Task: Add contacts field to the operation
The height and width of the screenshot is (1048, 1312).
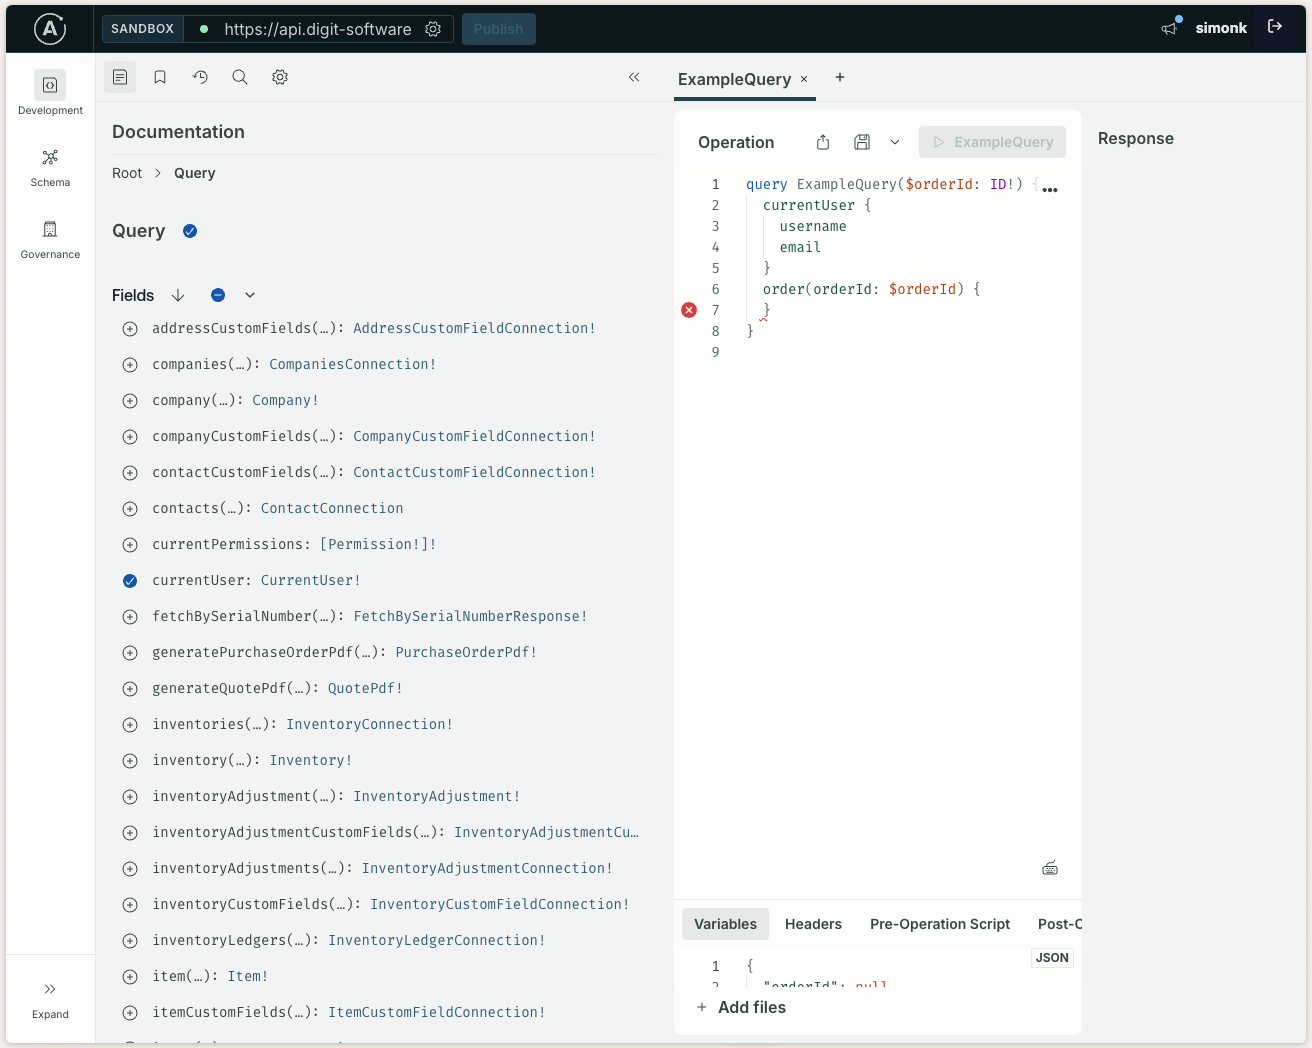Action: 130,509
